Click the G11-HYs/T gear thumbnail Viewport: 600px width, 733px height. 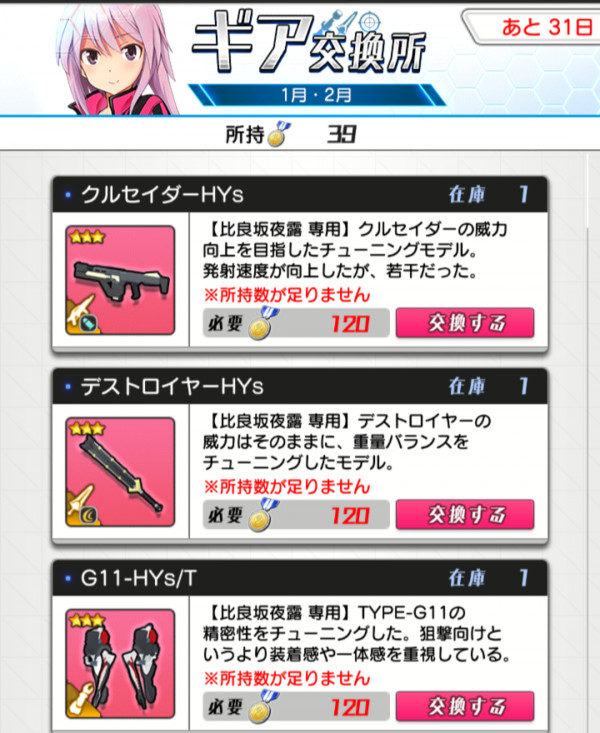click(x=120, y=664)
